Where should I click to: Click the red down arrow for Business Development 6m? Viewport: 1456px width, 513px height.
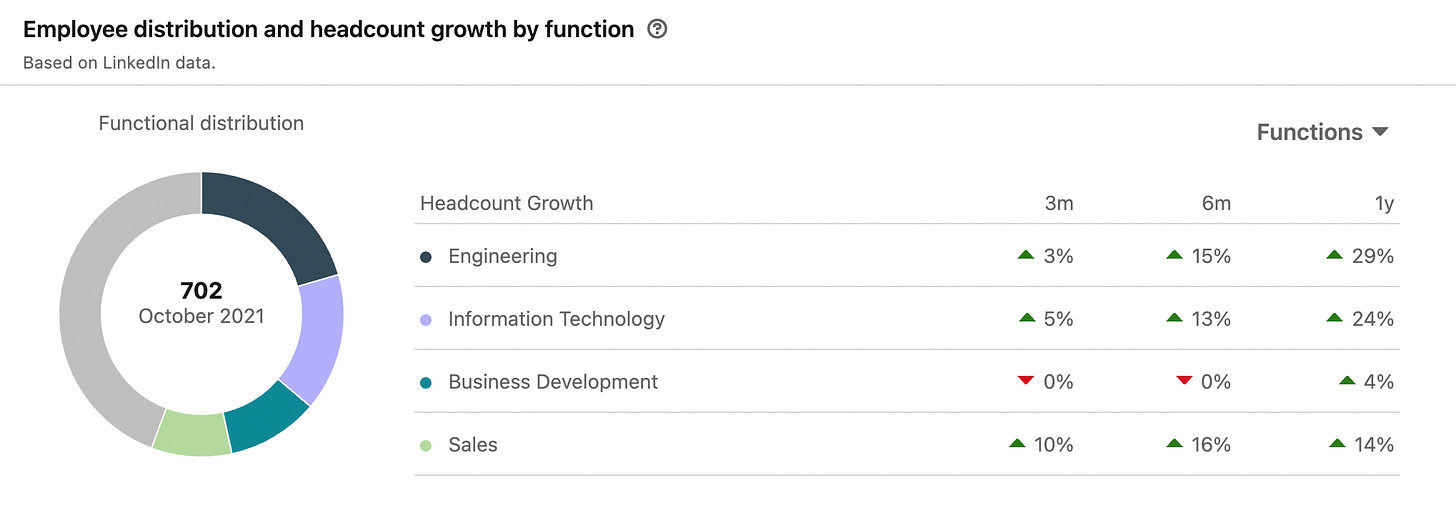(x=1184, y=381)
